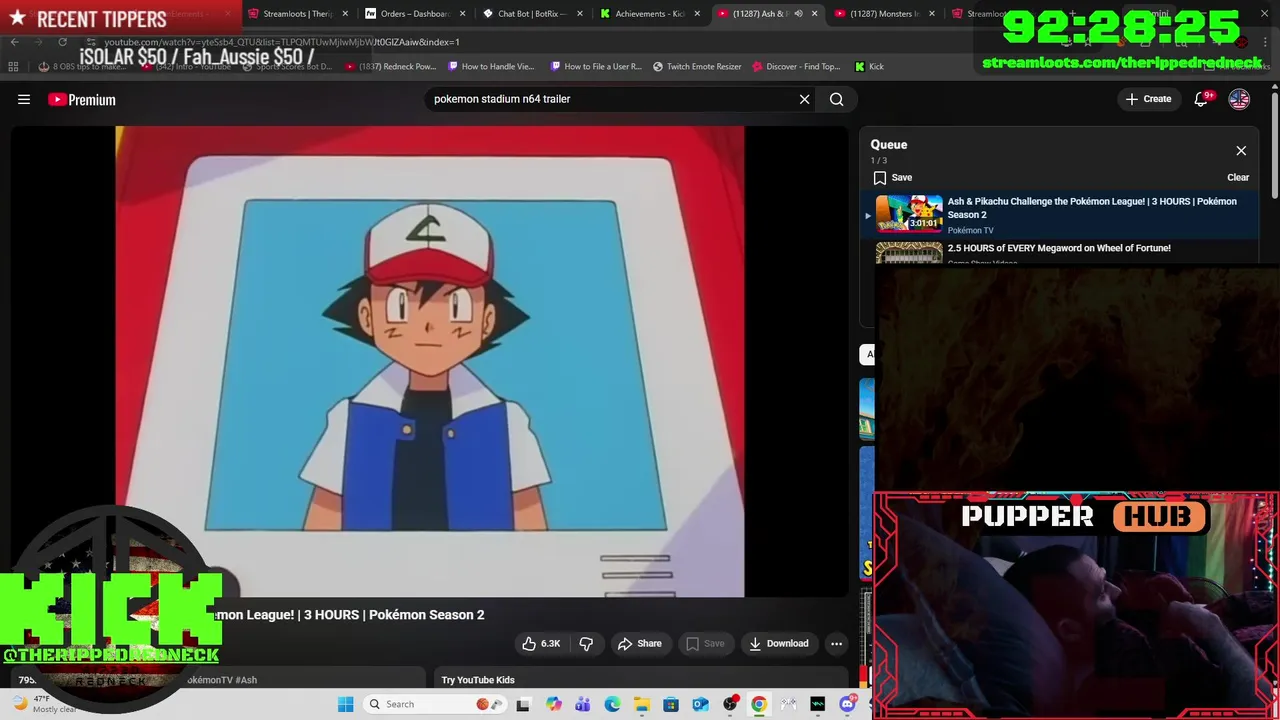Open Microsoft Teams from the taskbar
The width and height of the screenshot is (1280, 720).
pos(583,704)
